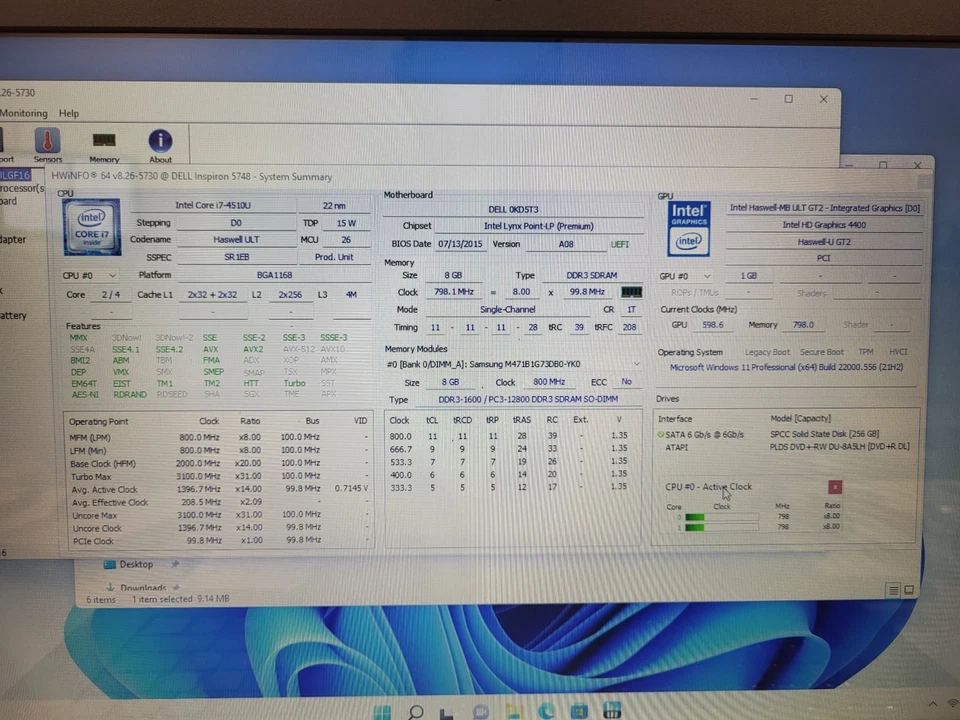Screen dimensions: 960x720
Task: Open the Sensors toolbar icon
Action: coord(47,145)
